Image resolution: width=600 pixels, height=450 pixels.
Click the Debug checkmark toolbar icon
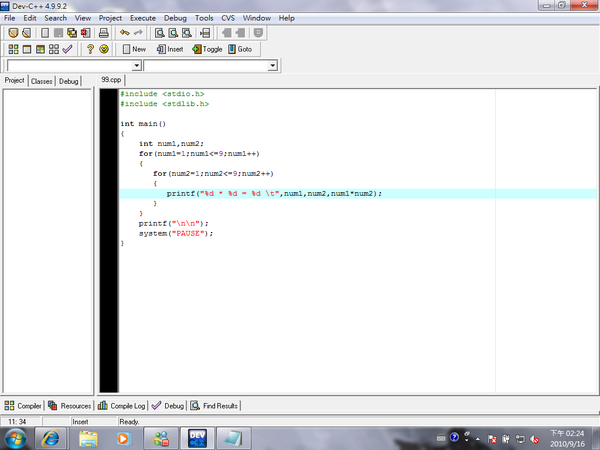[x=67, y=49]
